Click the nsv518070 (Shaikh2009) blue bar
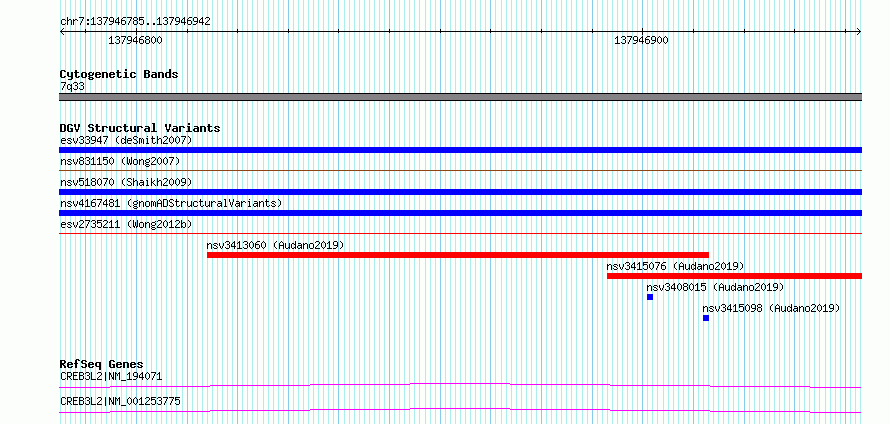Viewport: 890px width, 424px height. [460, 192]
